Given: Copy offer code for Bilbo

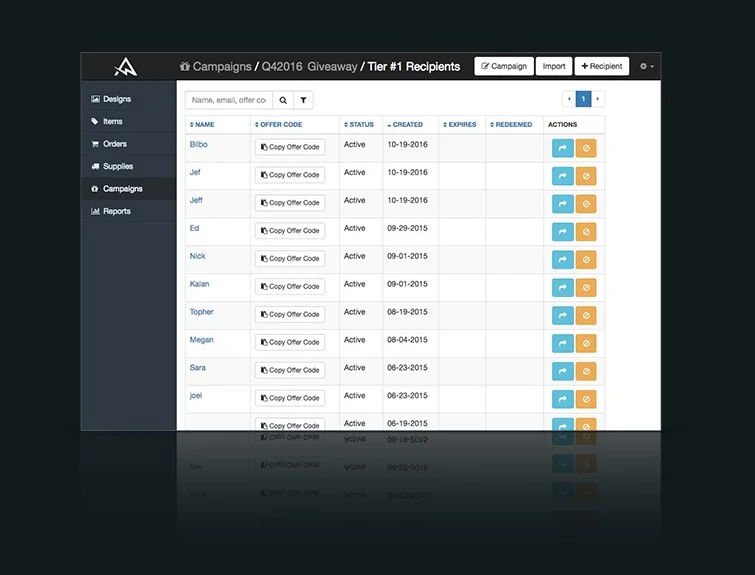Looking at the screenshot, I should pos(290,147).
